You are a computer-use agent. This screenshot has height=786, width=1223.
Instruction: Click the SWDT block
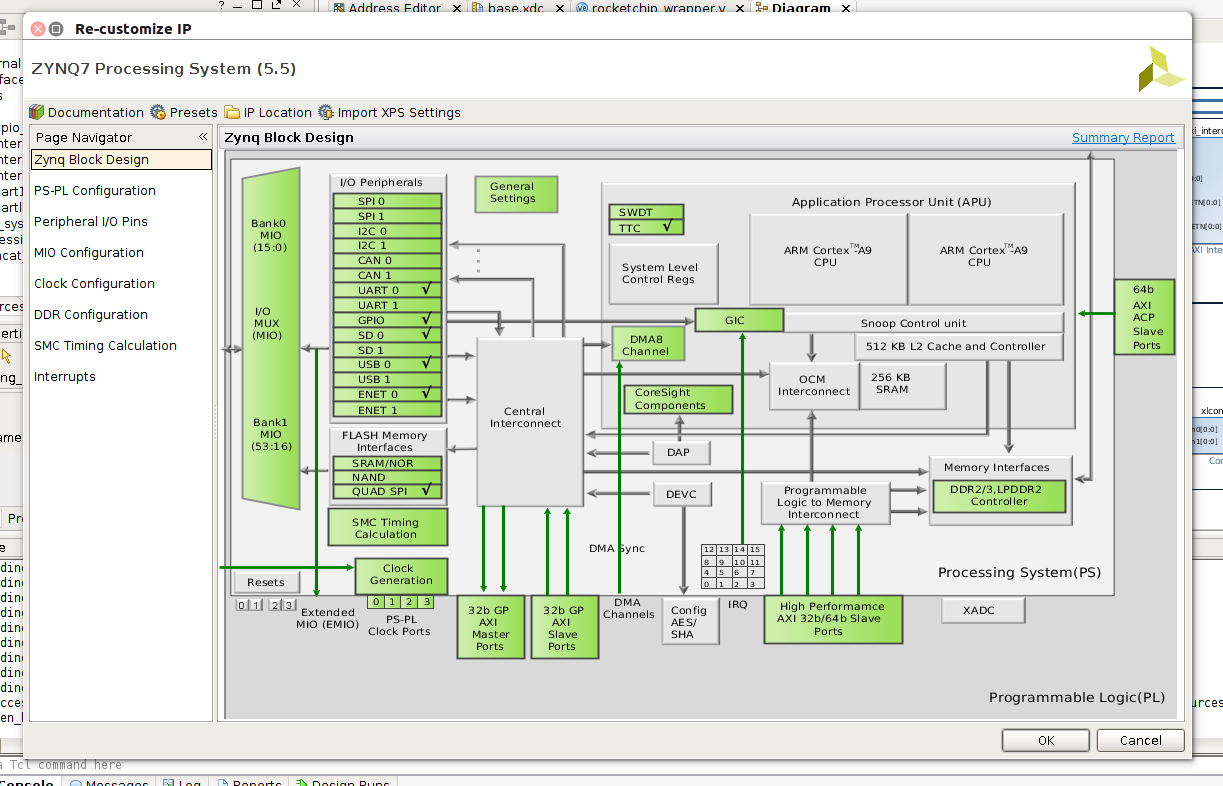point(646,212)
